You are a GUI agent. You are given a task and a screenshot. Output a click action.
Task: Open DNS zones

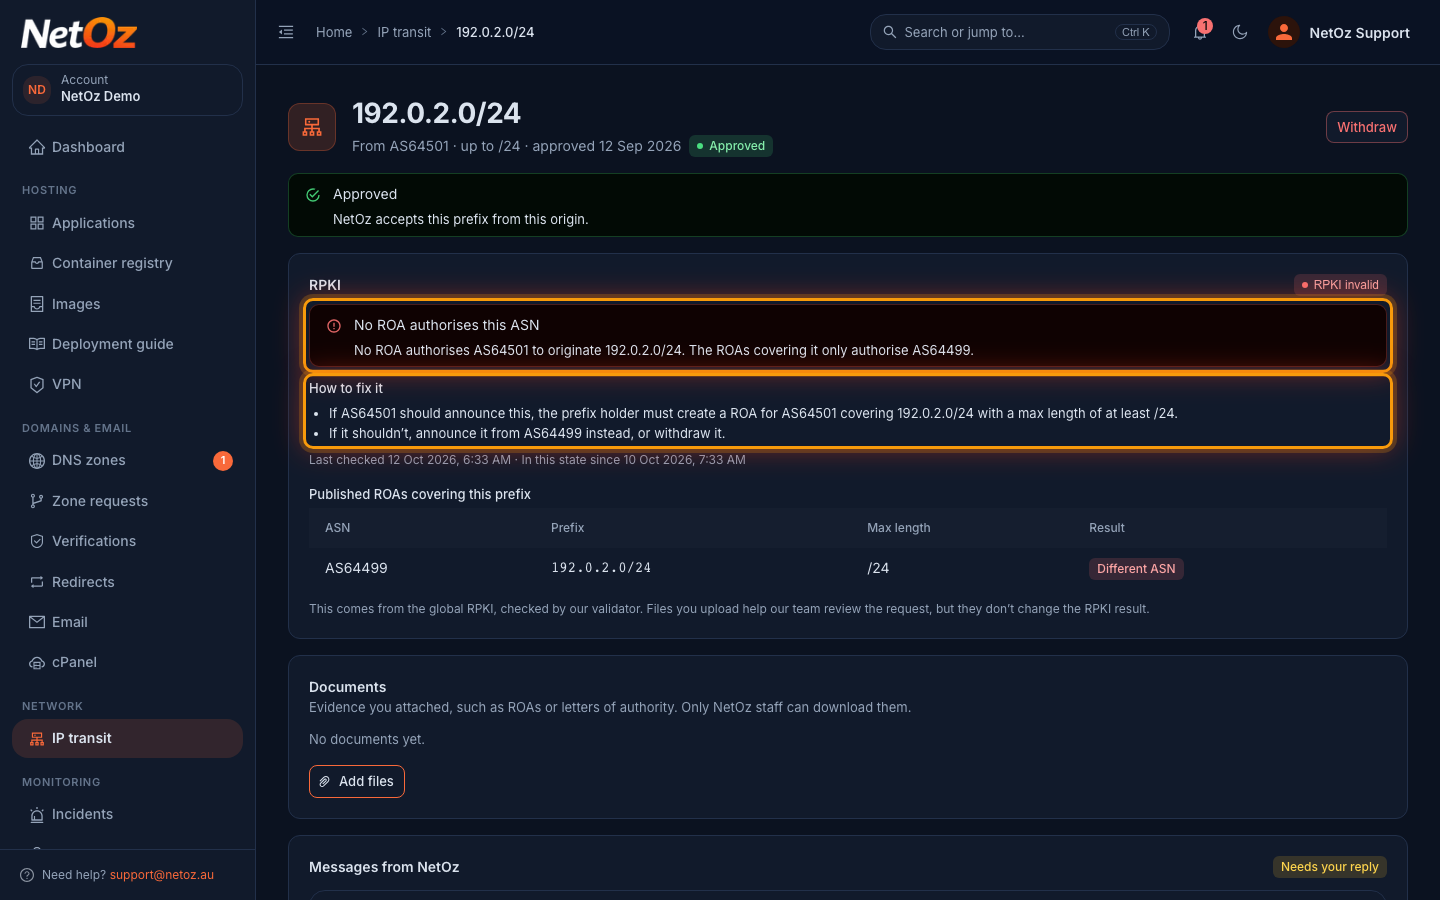127,461
